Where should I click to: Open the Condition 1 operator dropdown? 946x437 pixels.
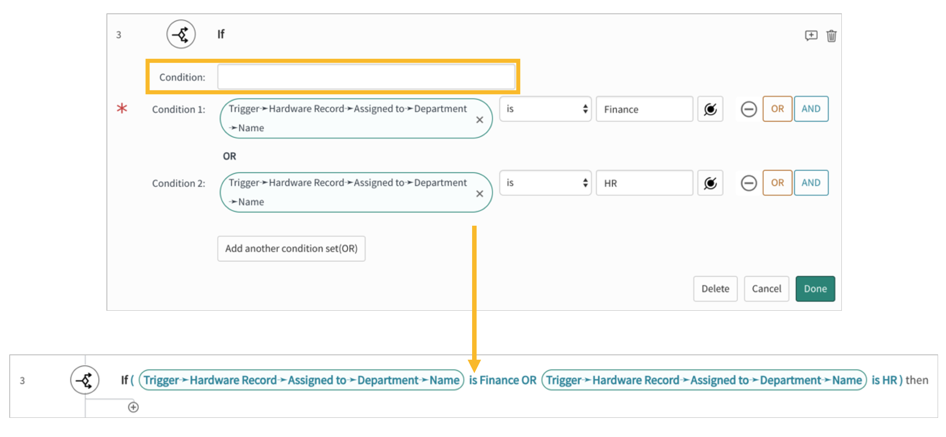pos(545,110)
